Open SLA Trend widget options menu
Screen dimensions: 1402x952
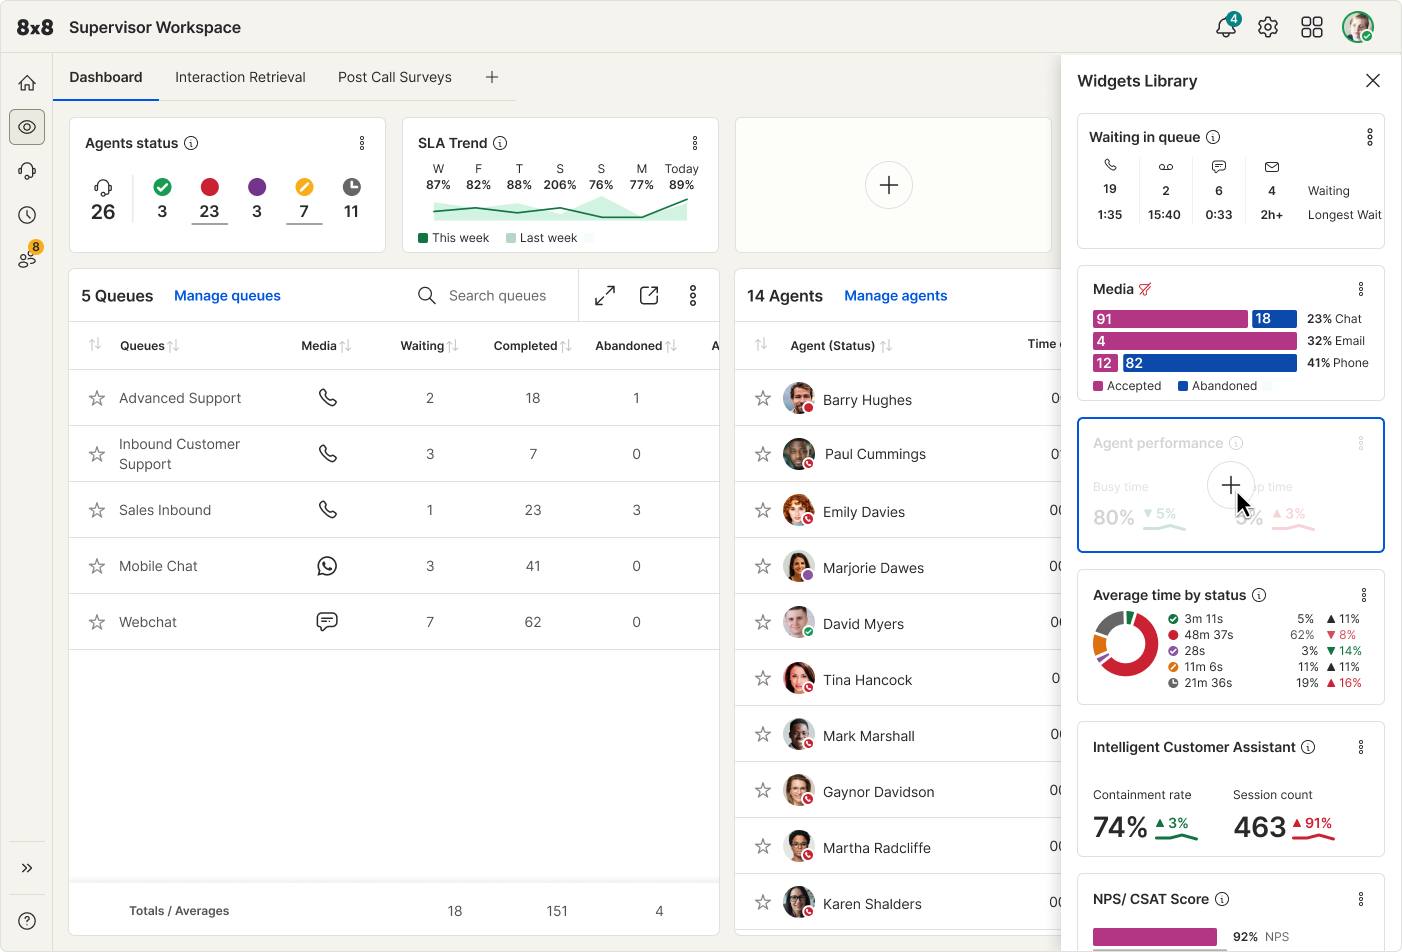695,143
